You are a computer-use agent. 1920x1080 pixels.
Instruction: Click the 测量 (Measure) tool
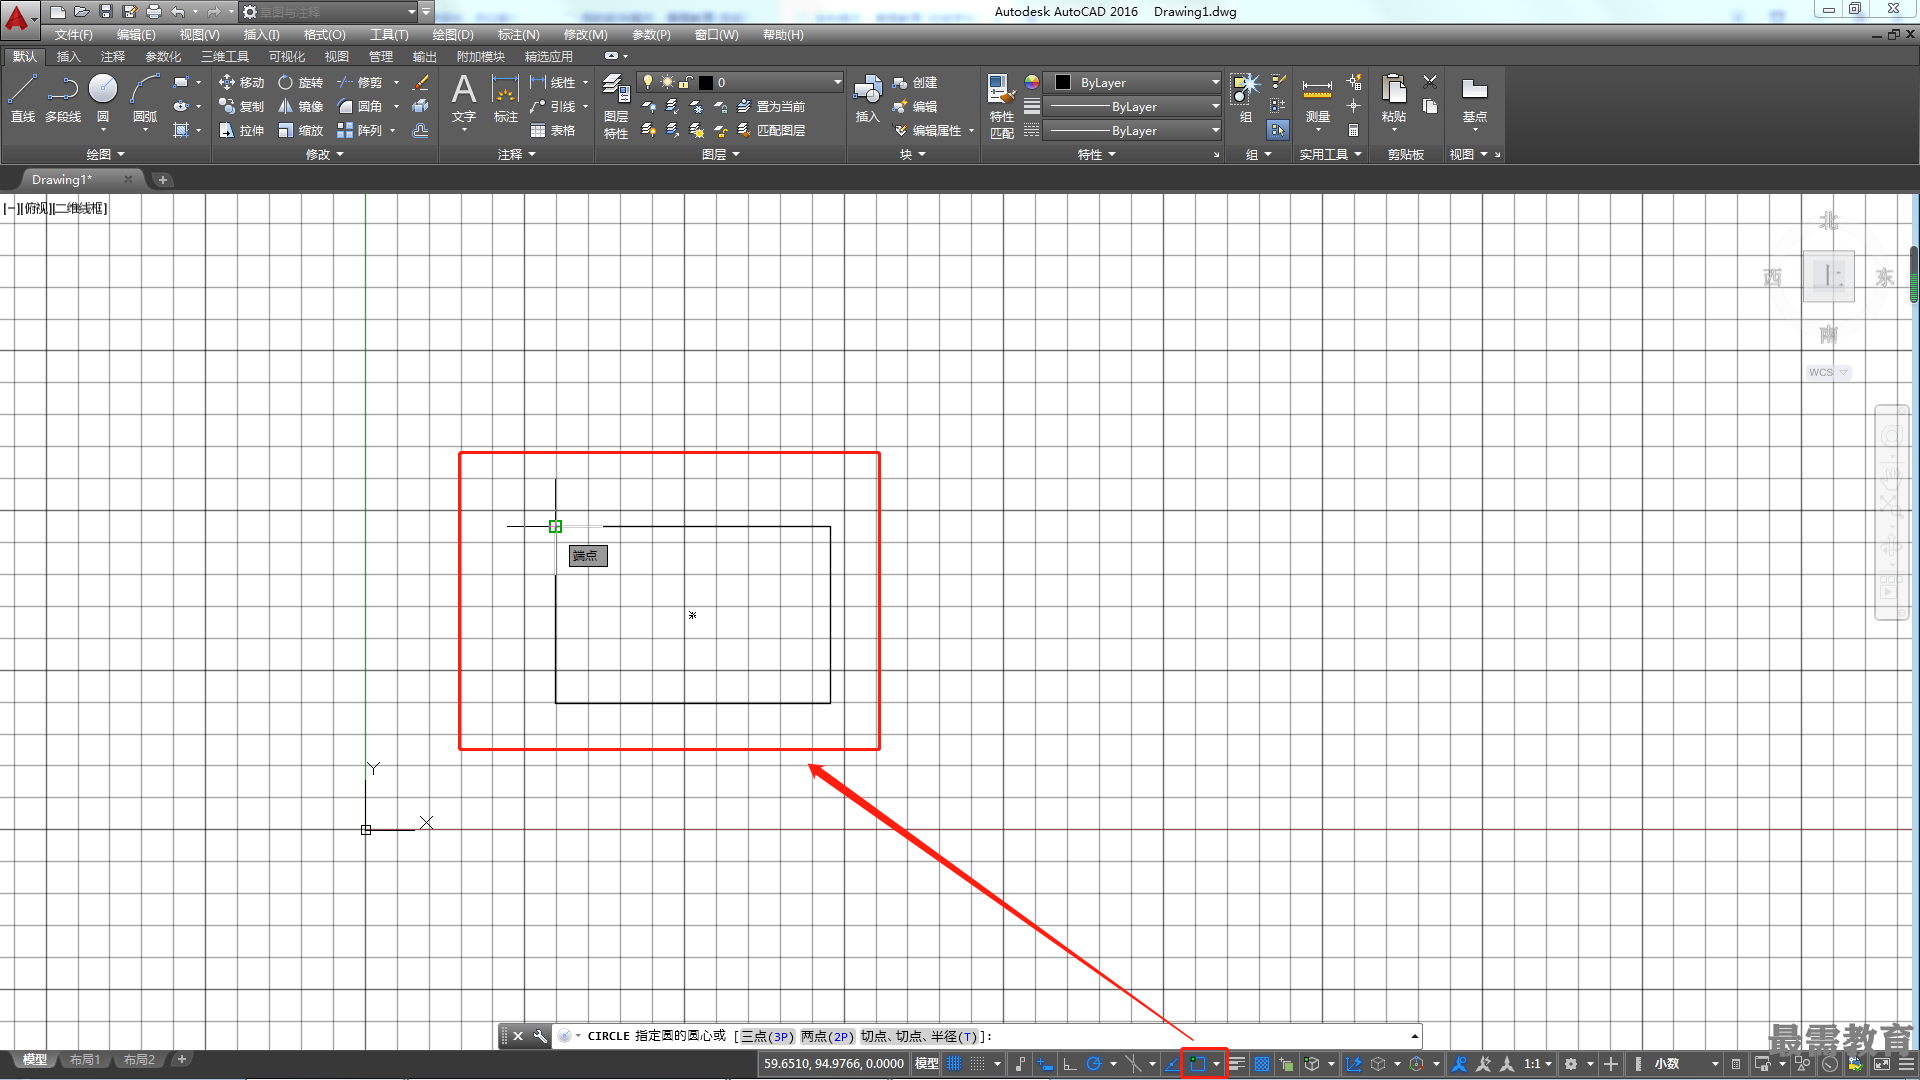click(1318, 99)
